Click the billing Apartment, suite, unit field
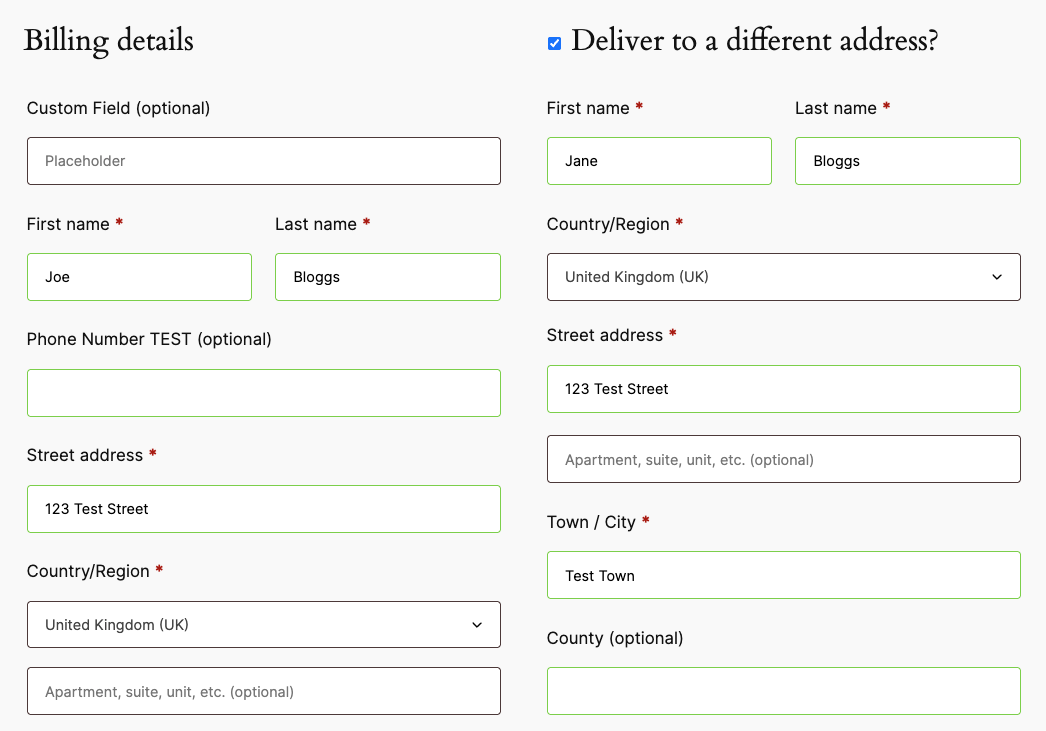The image size is (1046, 731). 263,691
